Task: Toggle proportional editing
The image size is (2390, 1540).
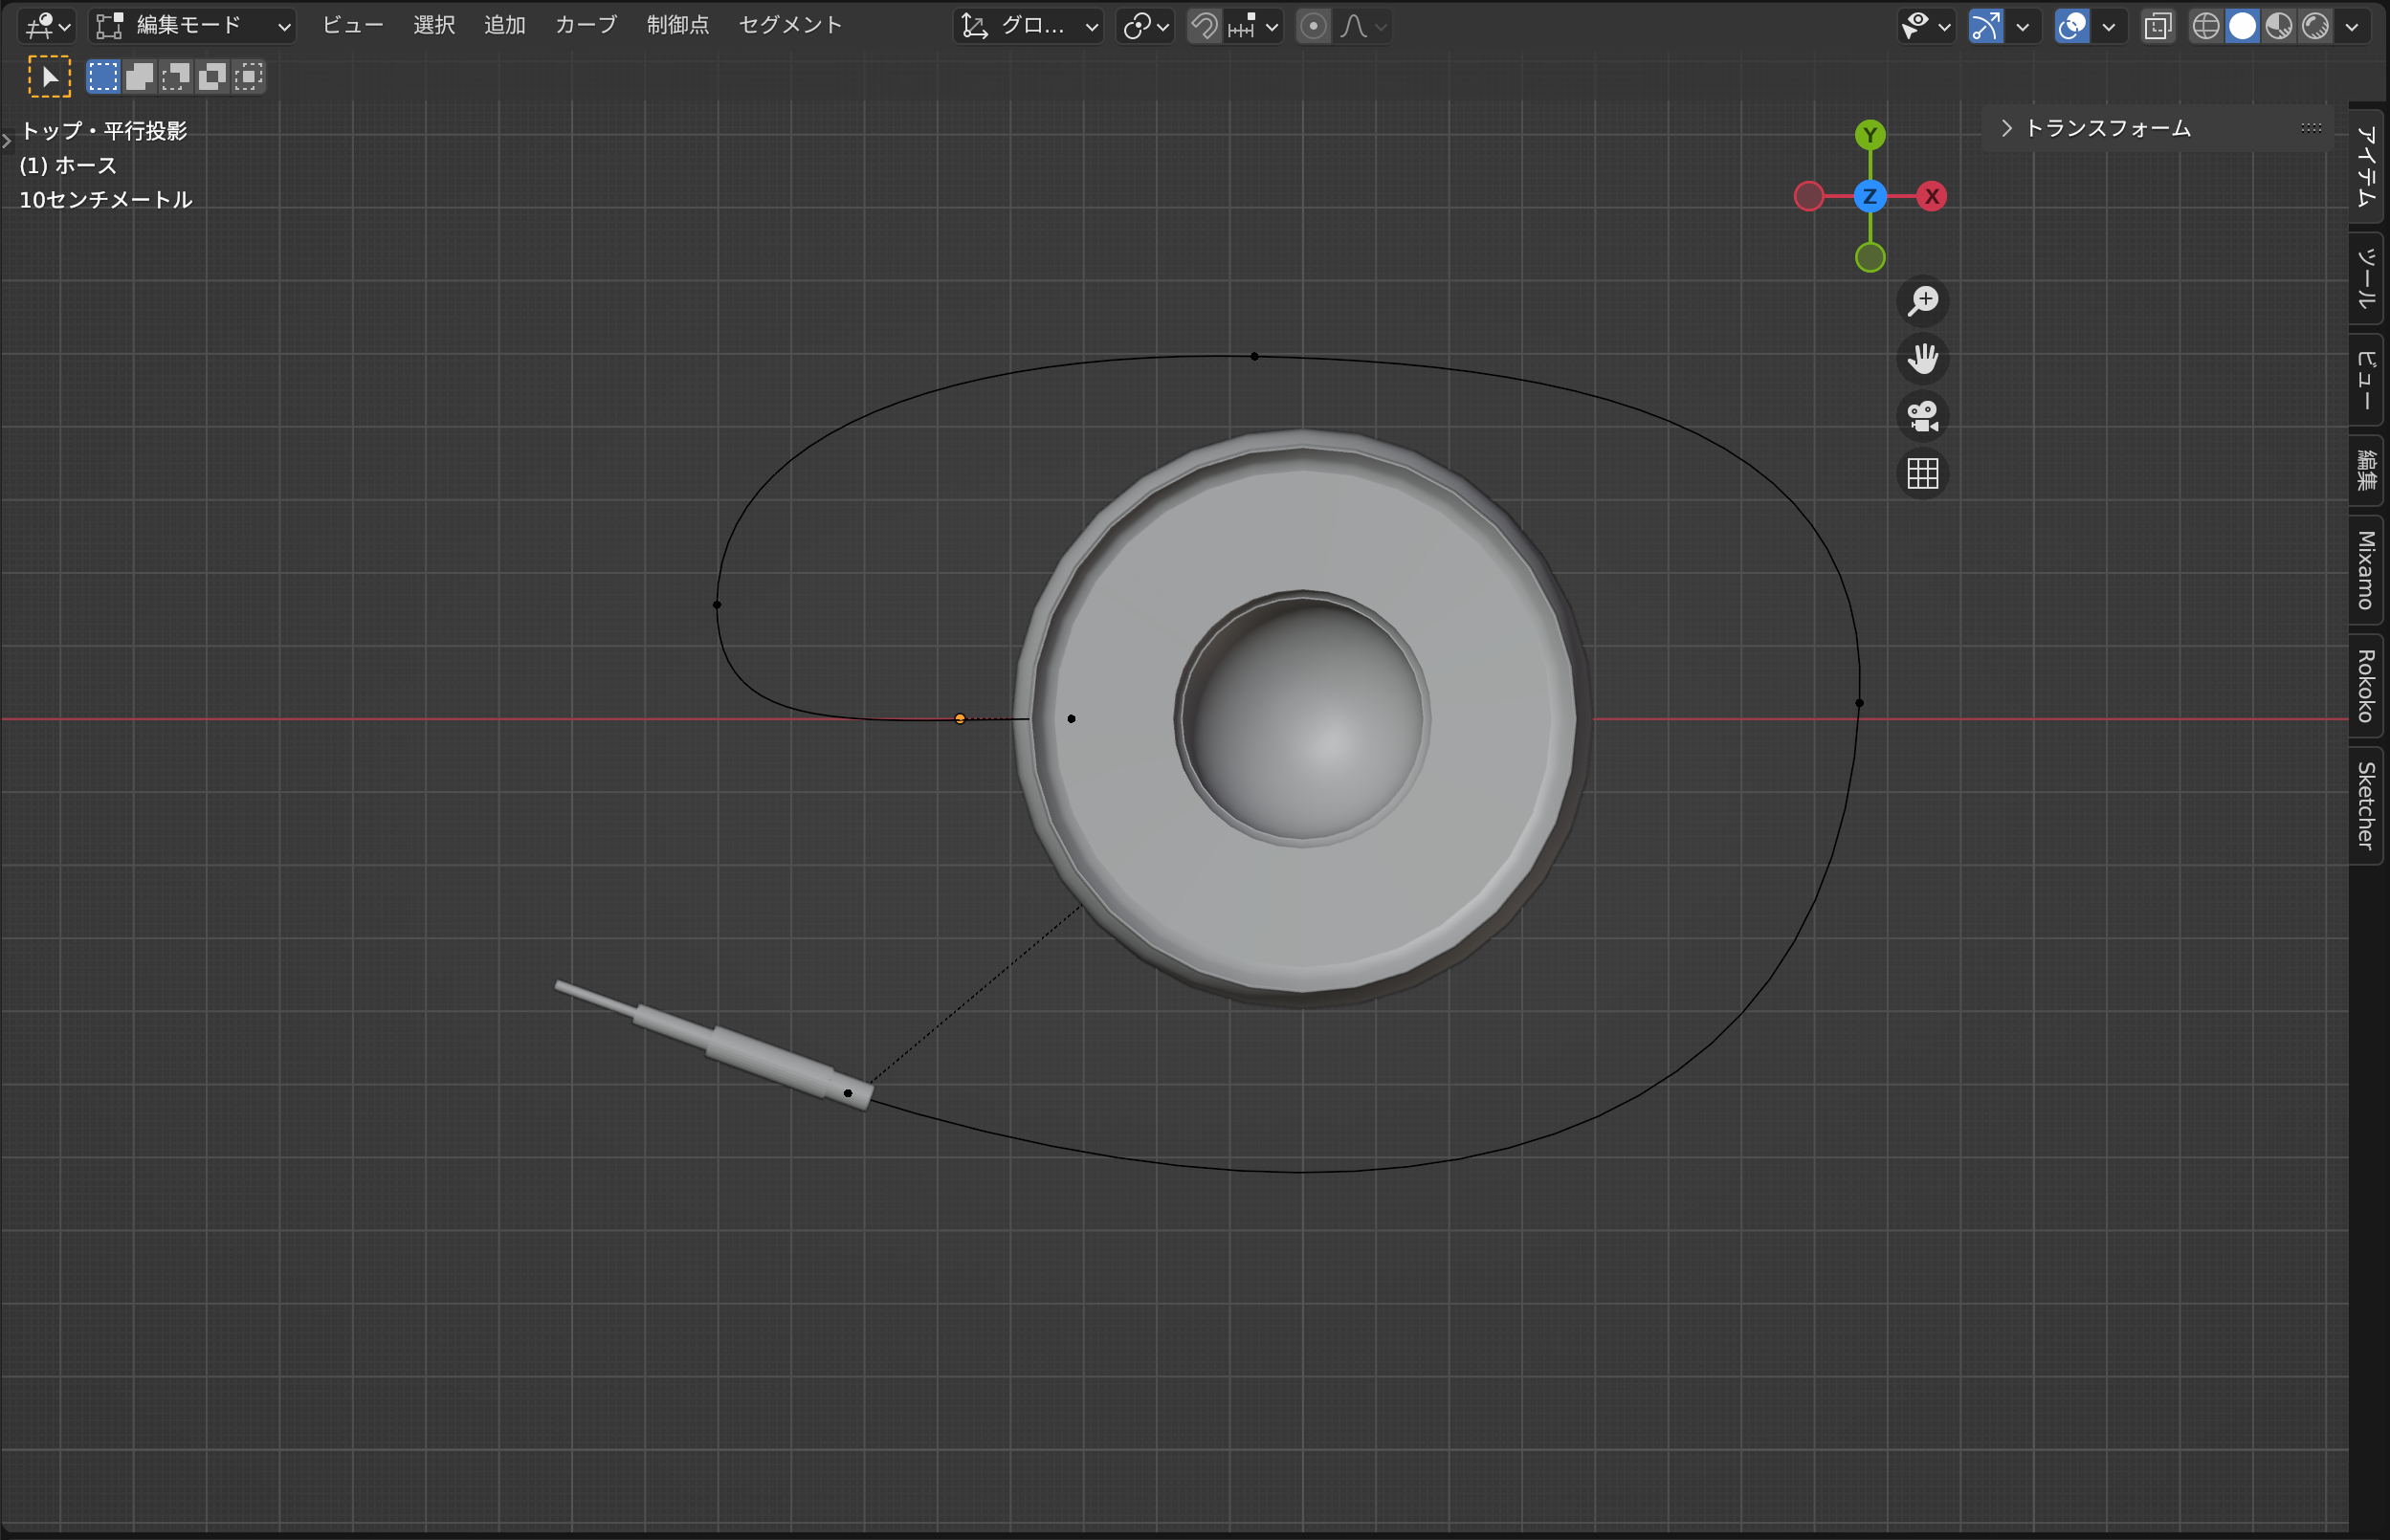Action: tap(1313, 26)
